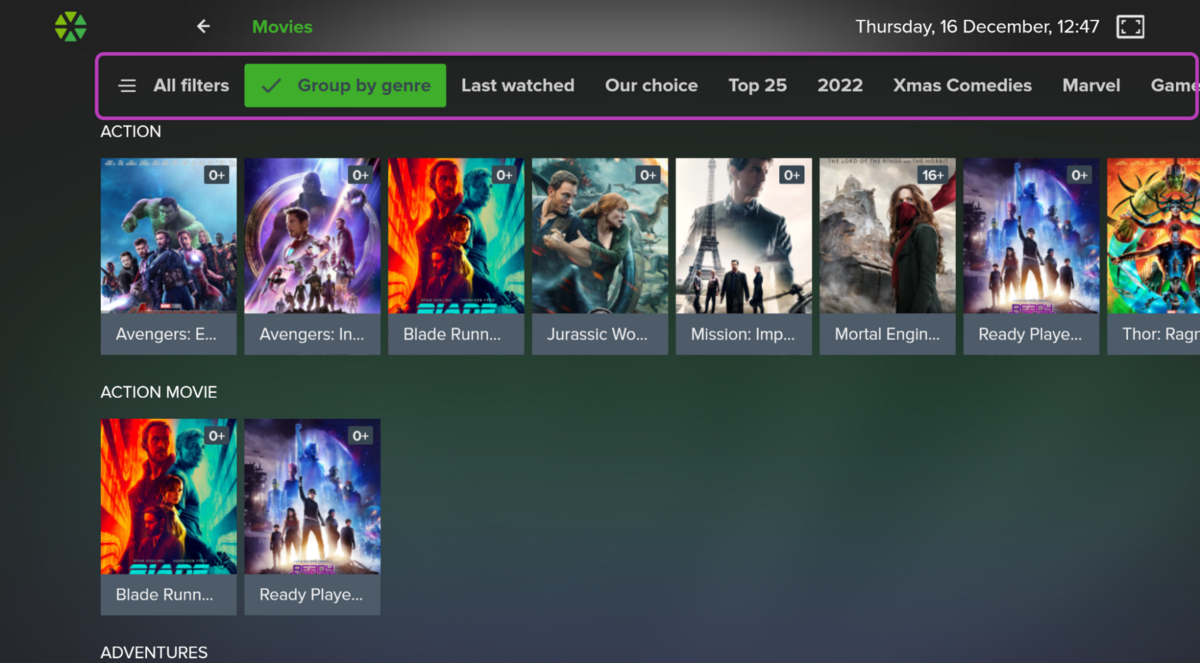Open the Mortal Engin... movie card
The height and width of the screenshot is (663, 1200).
(888, 256)
